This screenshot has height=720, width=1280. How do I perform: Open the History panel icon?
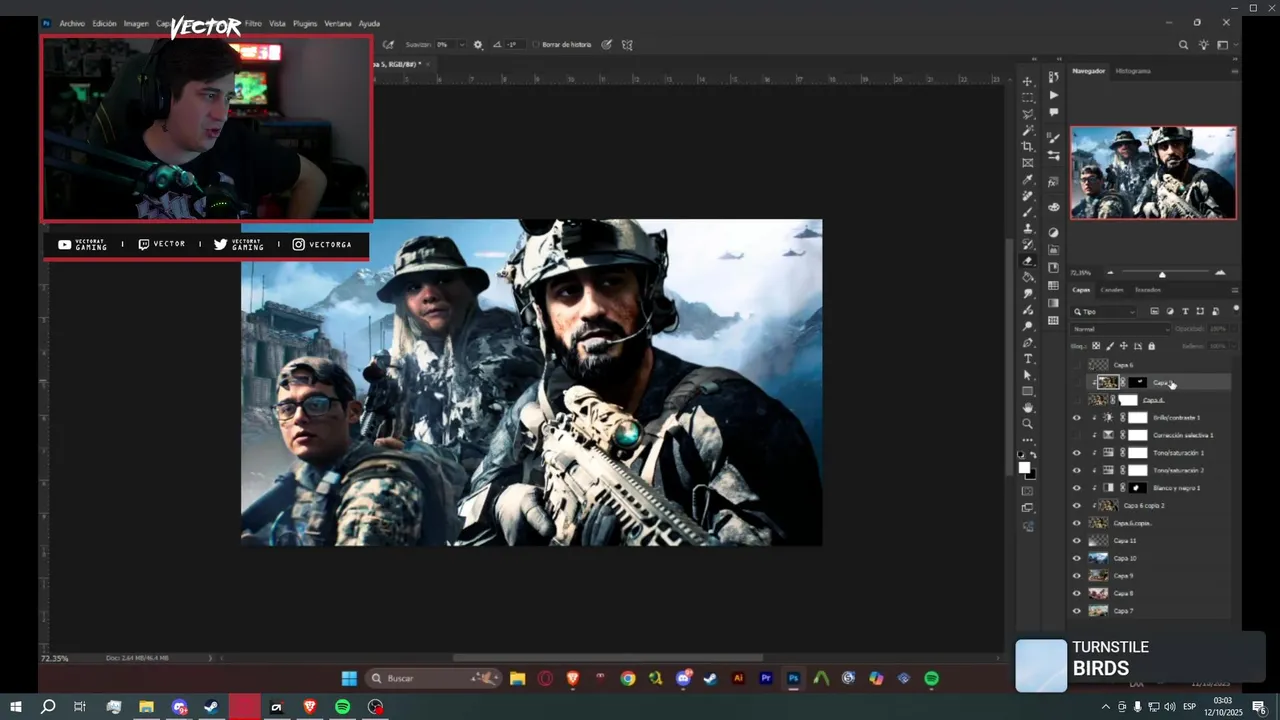click(1053, 78)
